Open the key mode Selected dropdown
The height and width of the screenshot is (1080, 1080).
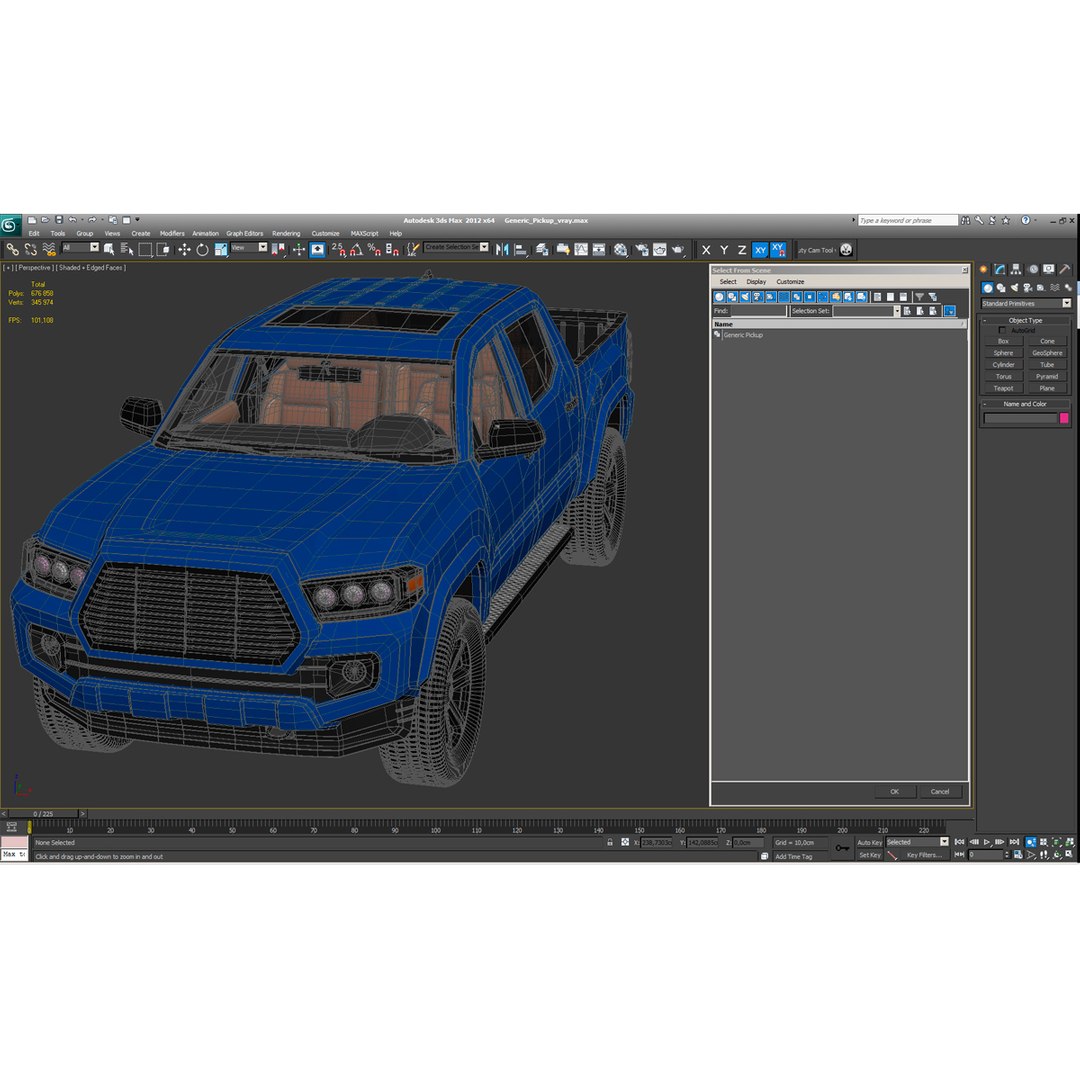point(917,842)
